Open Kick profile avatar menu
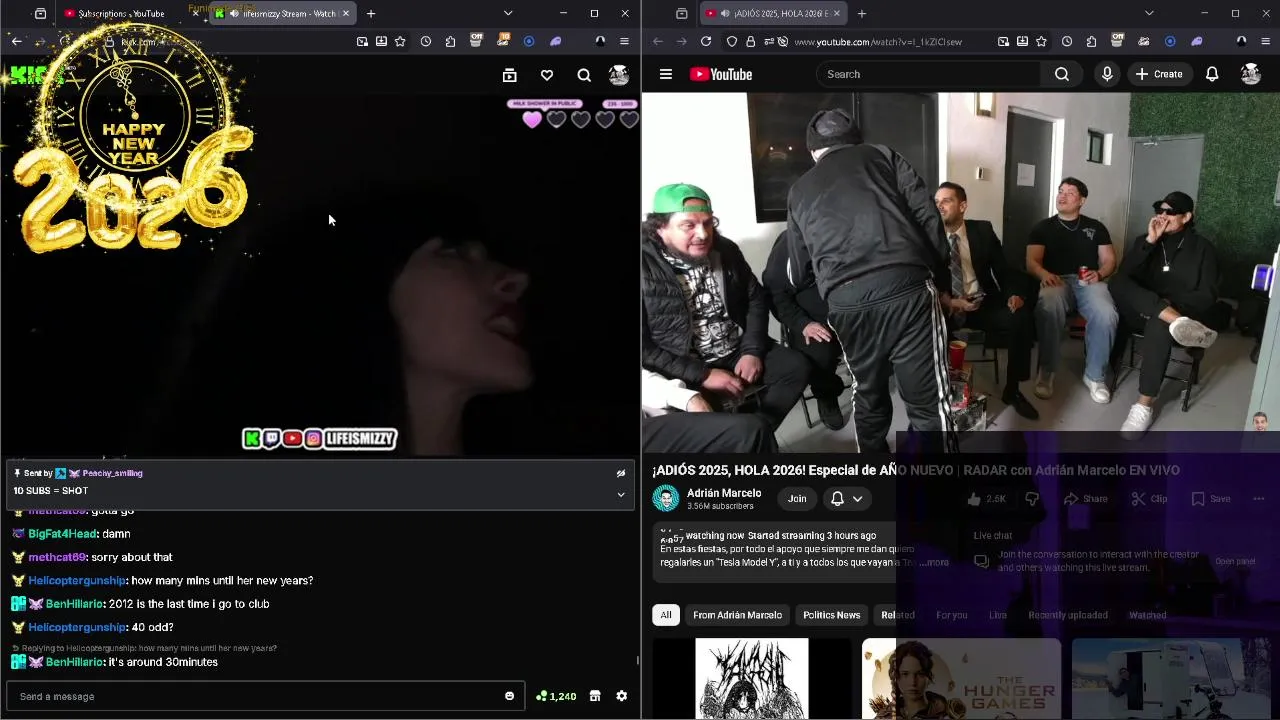Image resolution: width=1280 pixels, height=720 pixels. click(x=619, y=75)
